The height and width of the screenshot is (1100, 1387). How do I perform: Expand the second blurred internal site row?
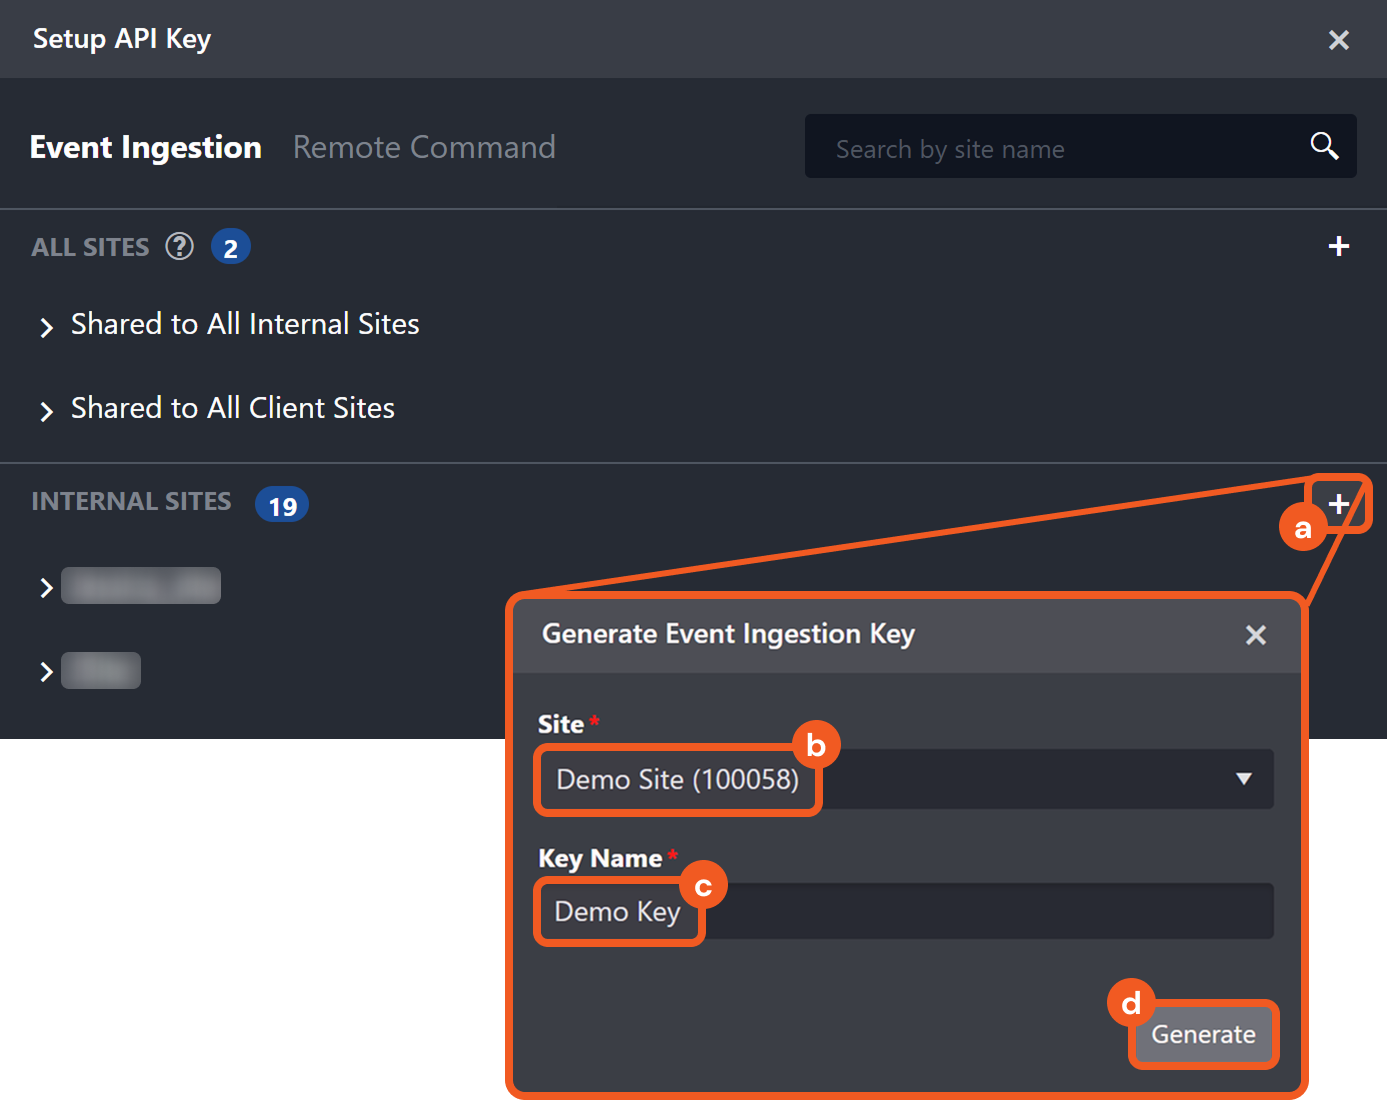[46, 672]
